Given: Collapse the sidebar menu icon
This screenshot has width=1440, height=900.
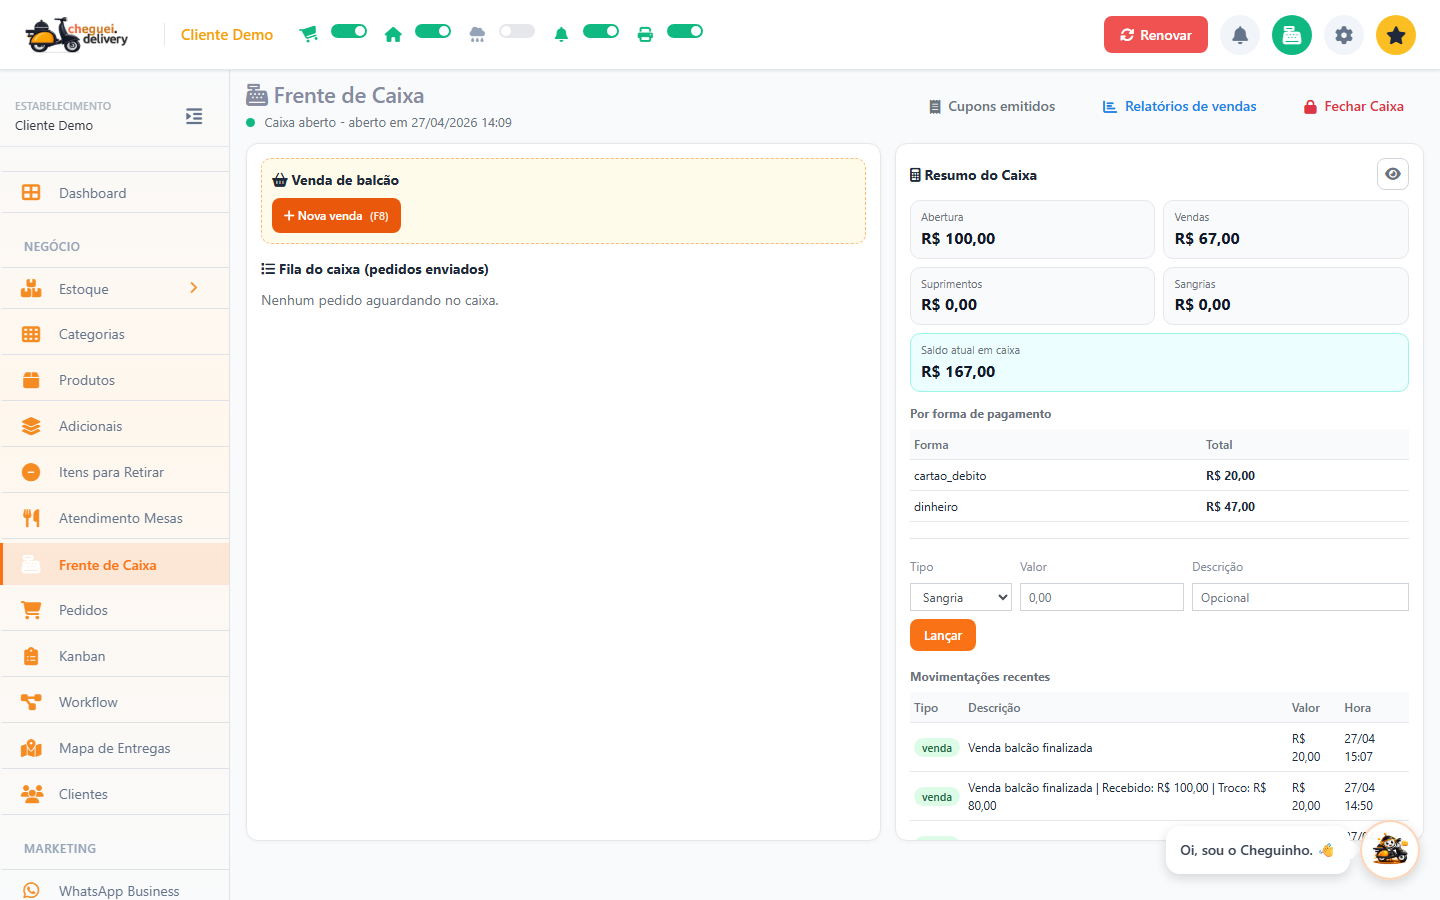Looking at the screenshot, I should pyautogui.click(x=194, y=116).
